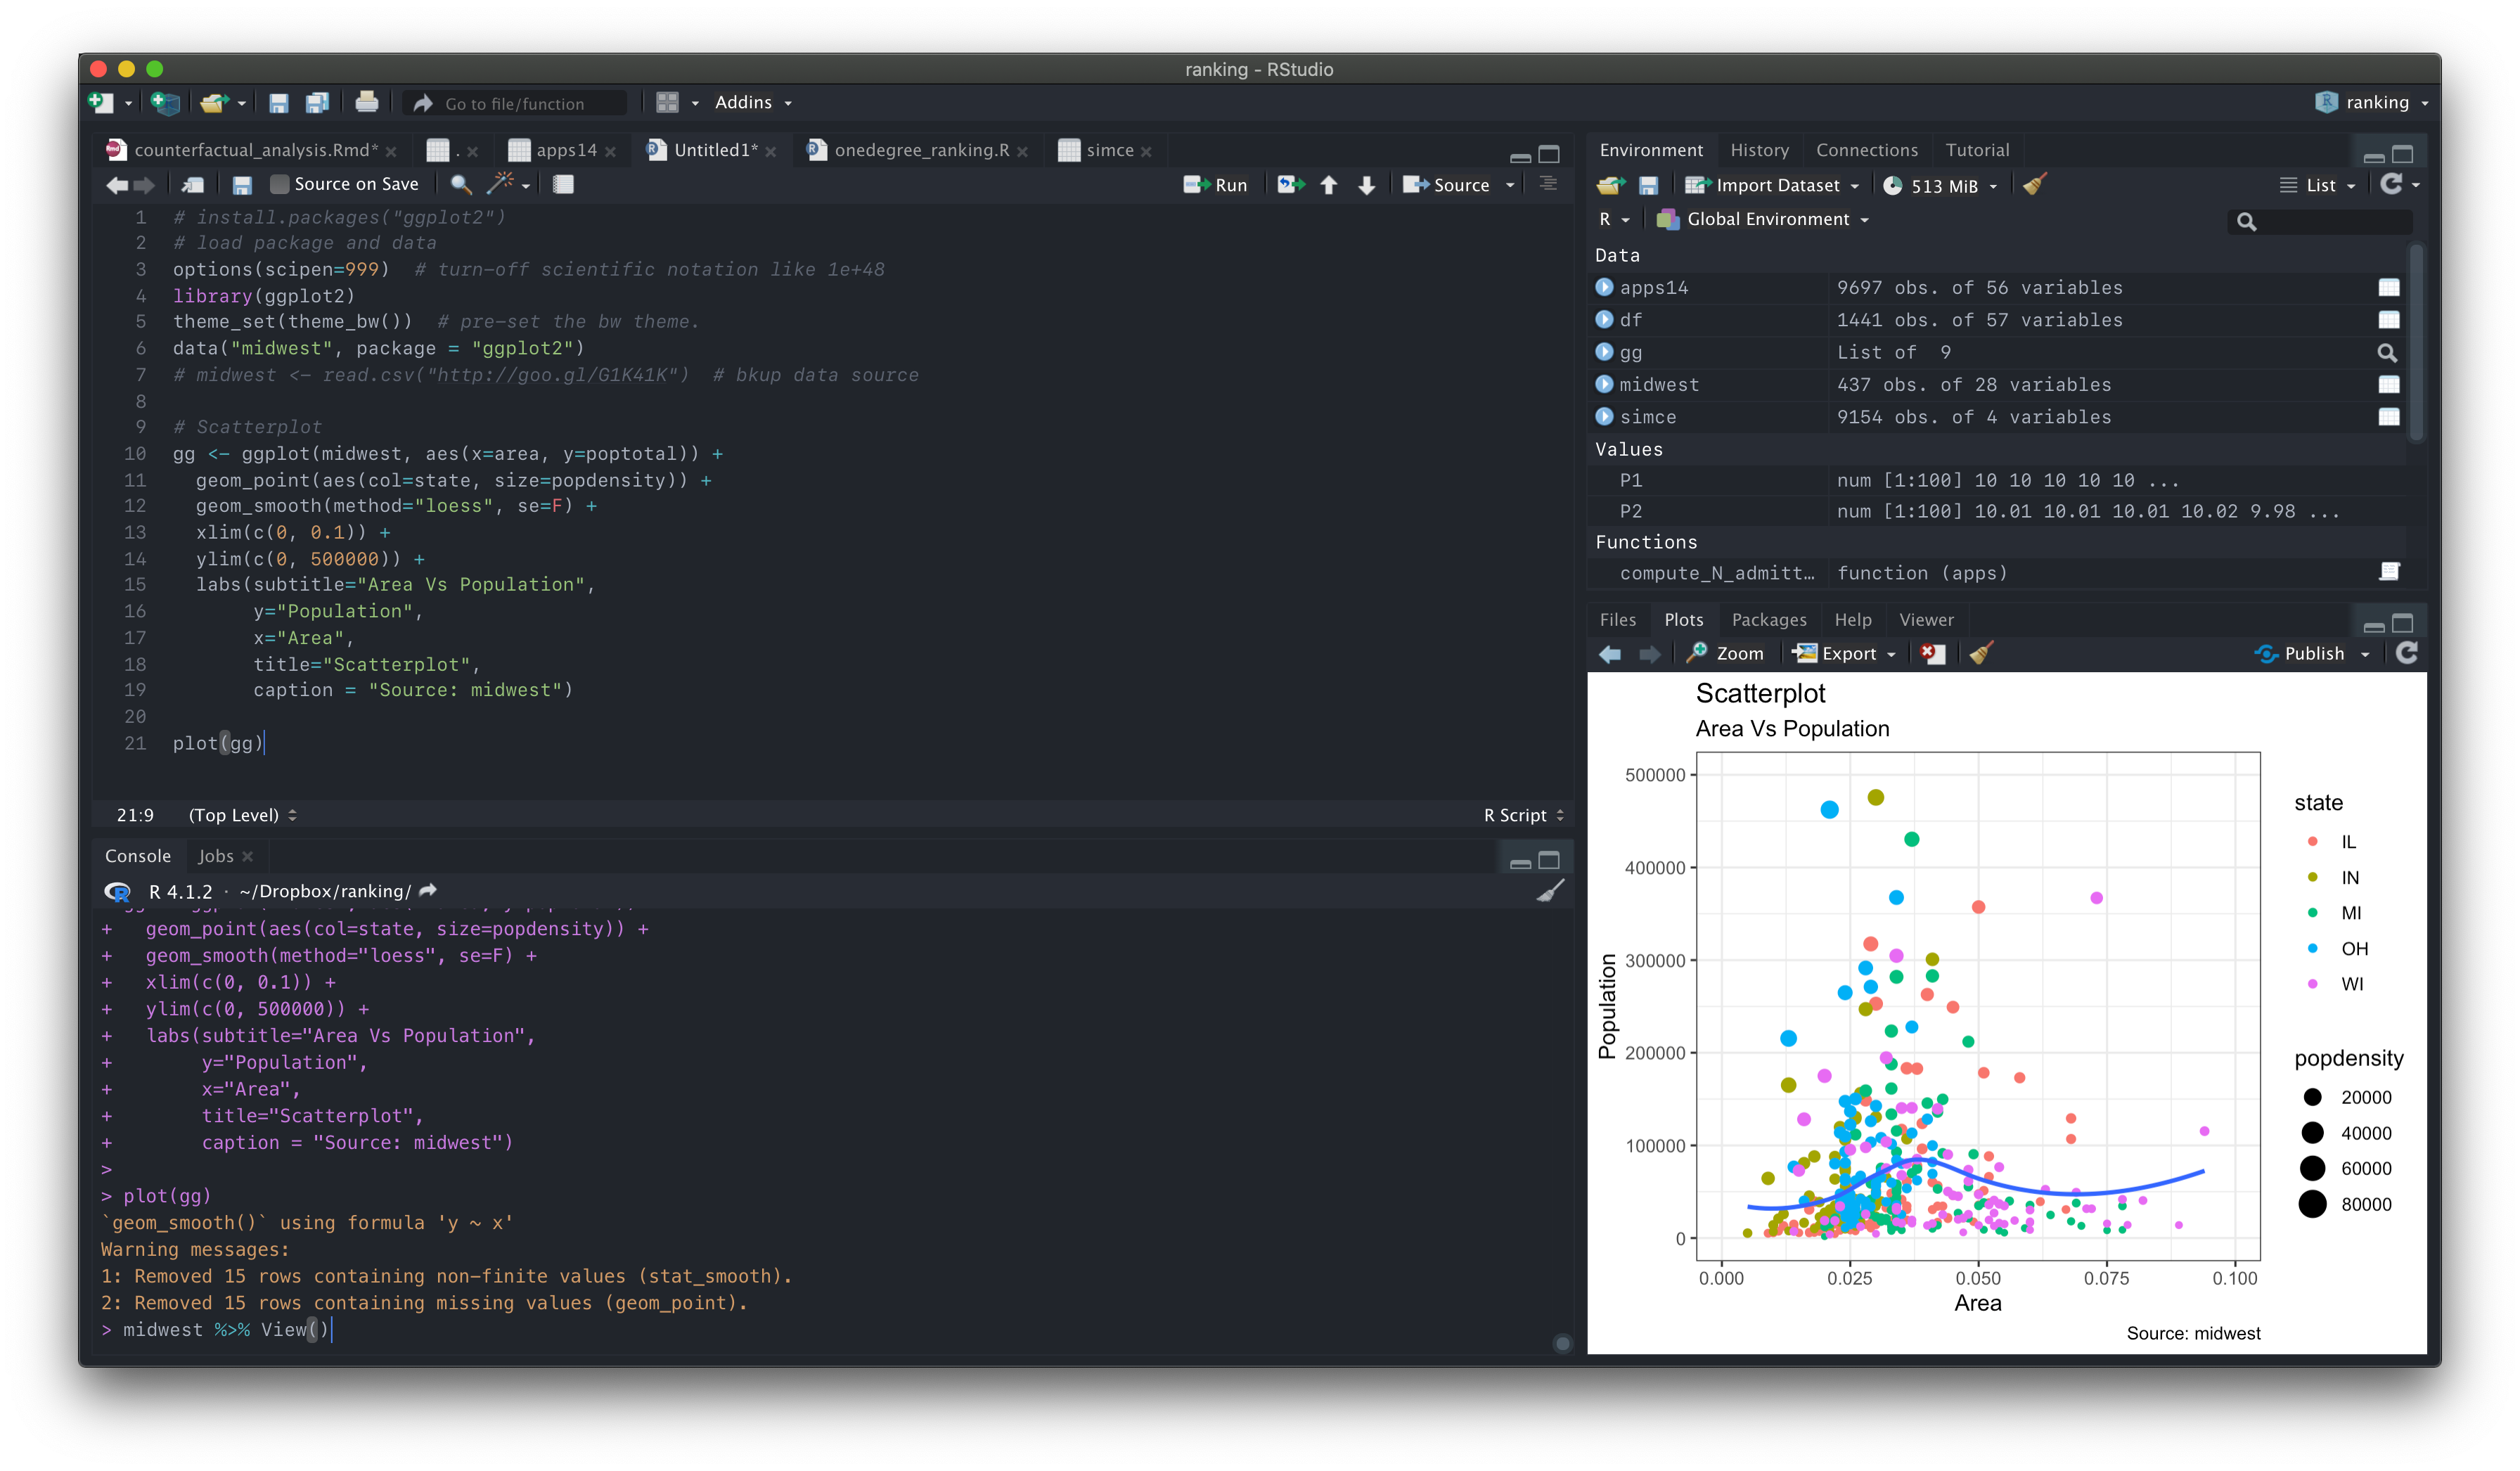Switch to the Packages tab
The height and width of the screenshot is (1471, 2520).
pyautogui.click(x=1768, y=620)
